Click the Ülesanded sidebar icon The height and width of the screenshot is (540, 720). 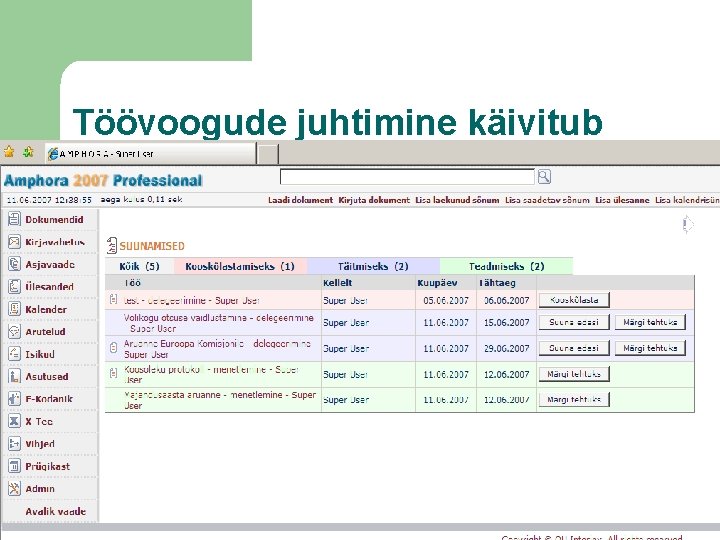(14, 287)
